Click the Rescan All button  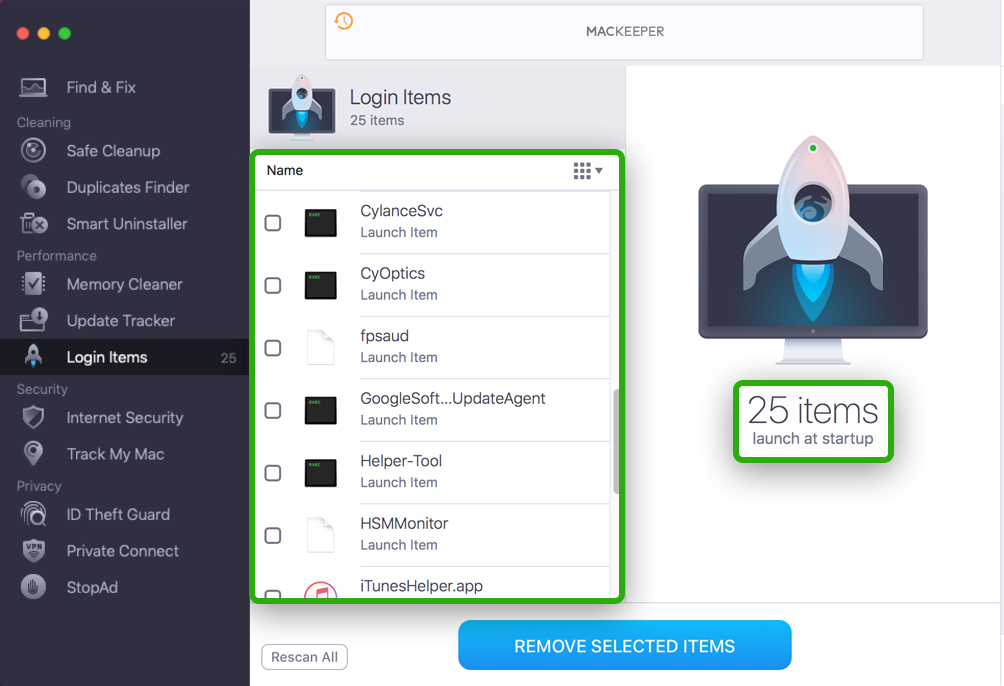tap(304, 657)
